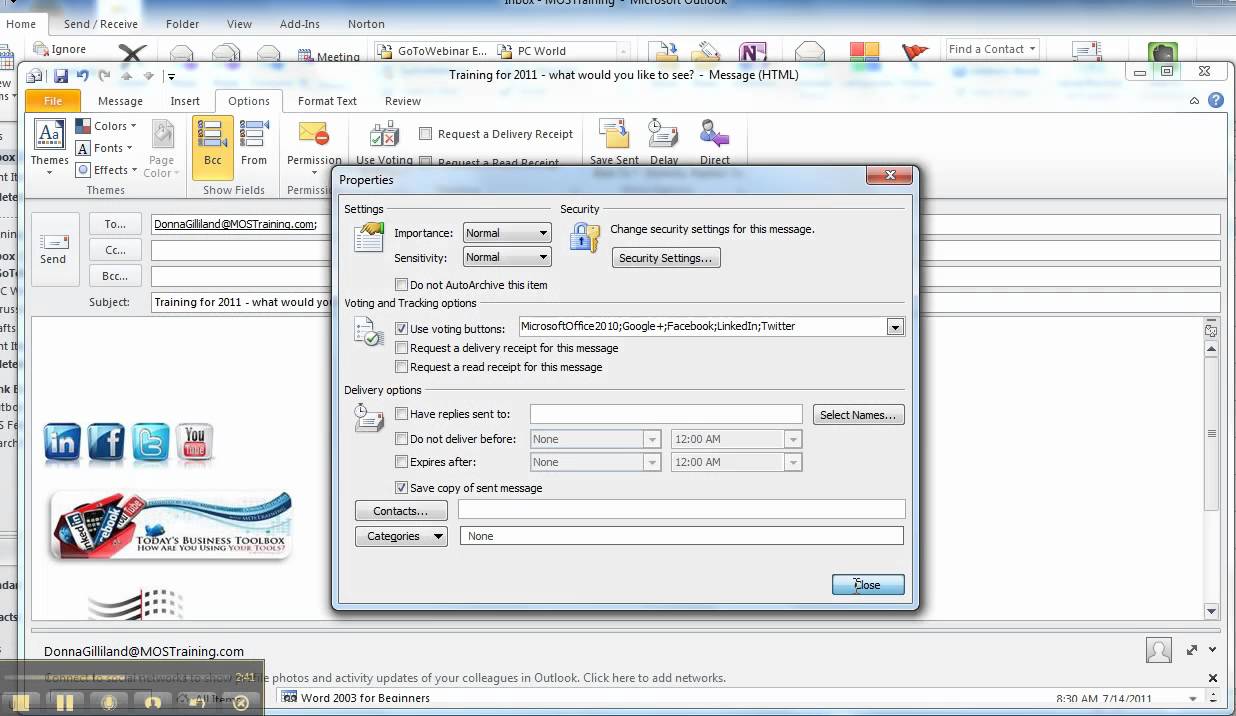
Task: Click the Facebook icon in signature
Action: [x=106, y=441]
